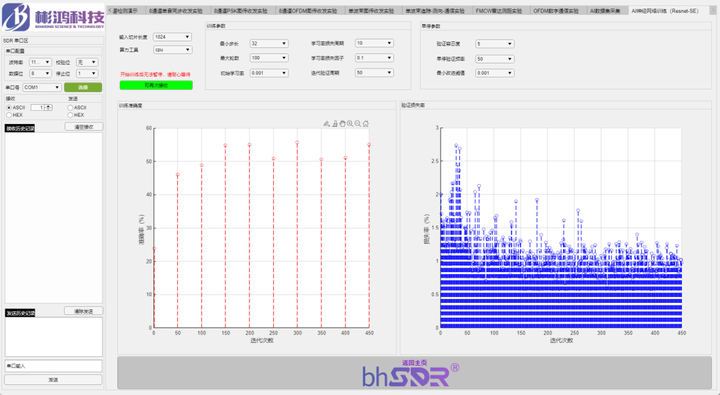Open the max epochs dropdown showing 100

point(269,58)
